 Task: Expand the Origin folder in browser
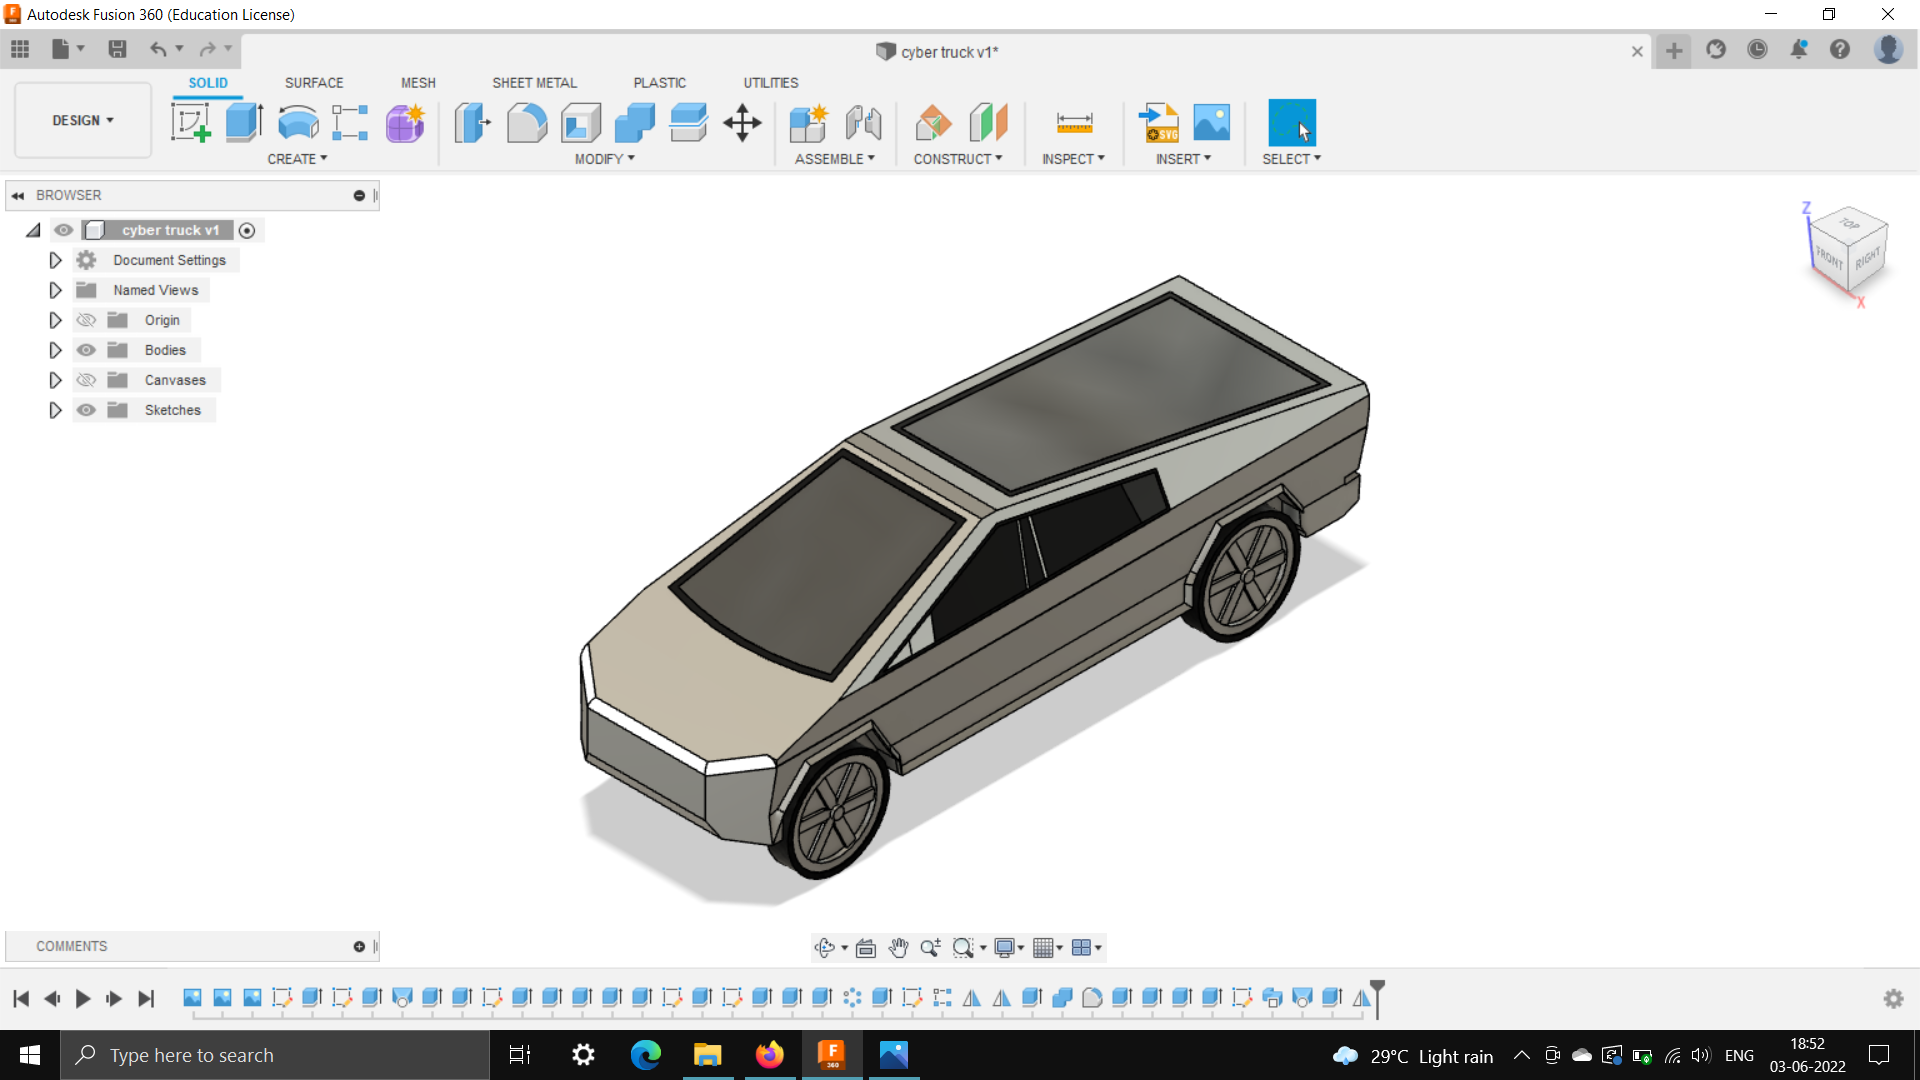tap(55, 319)
